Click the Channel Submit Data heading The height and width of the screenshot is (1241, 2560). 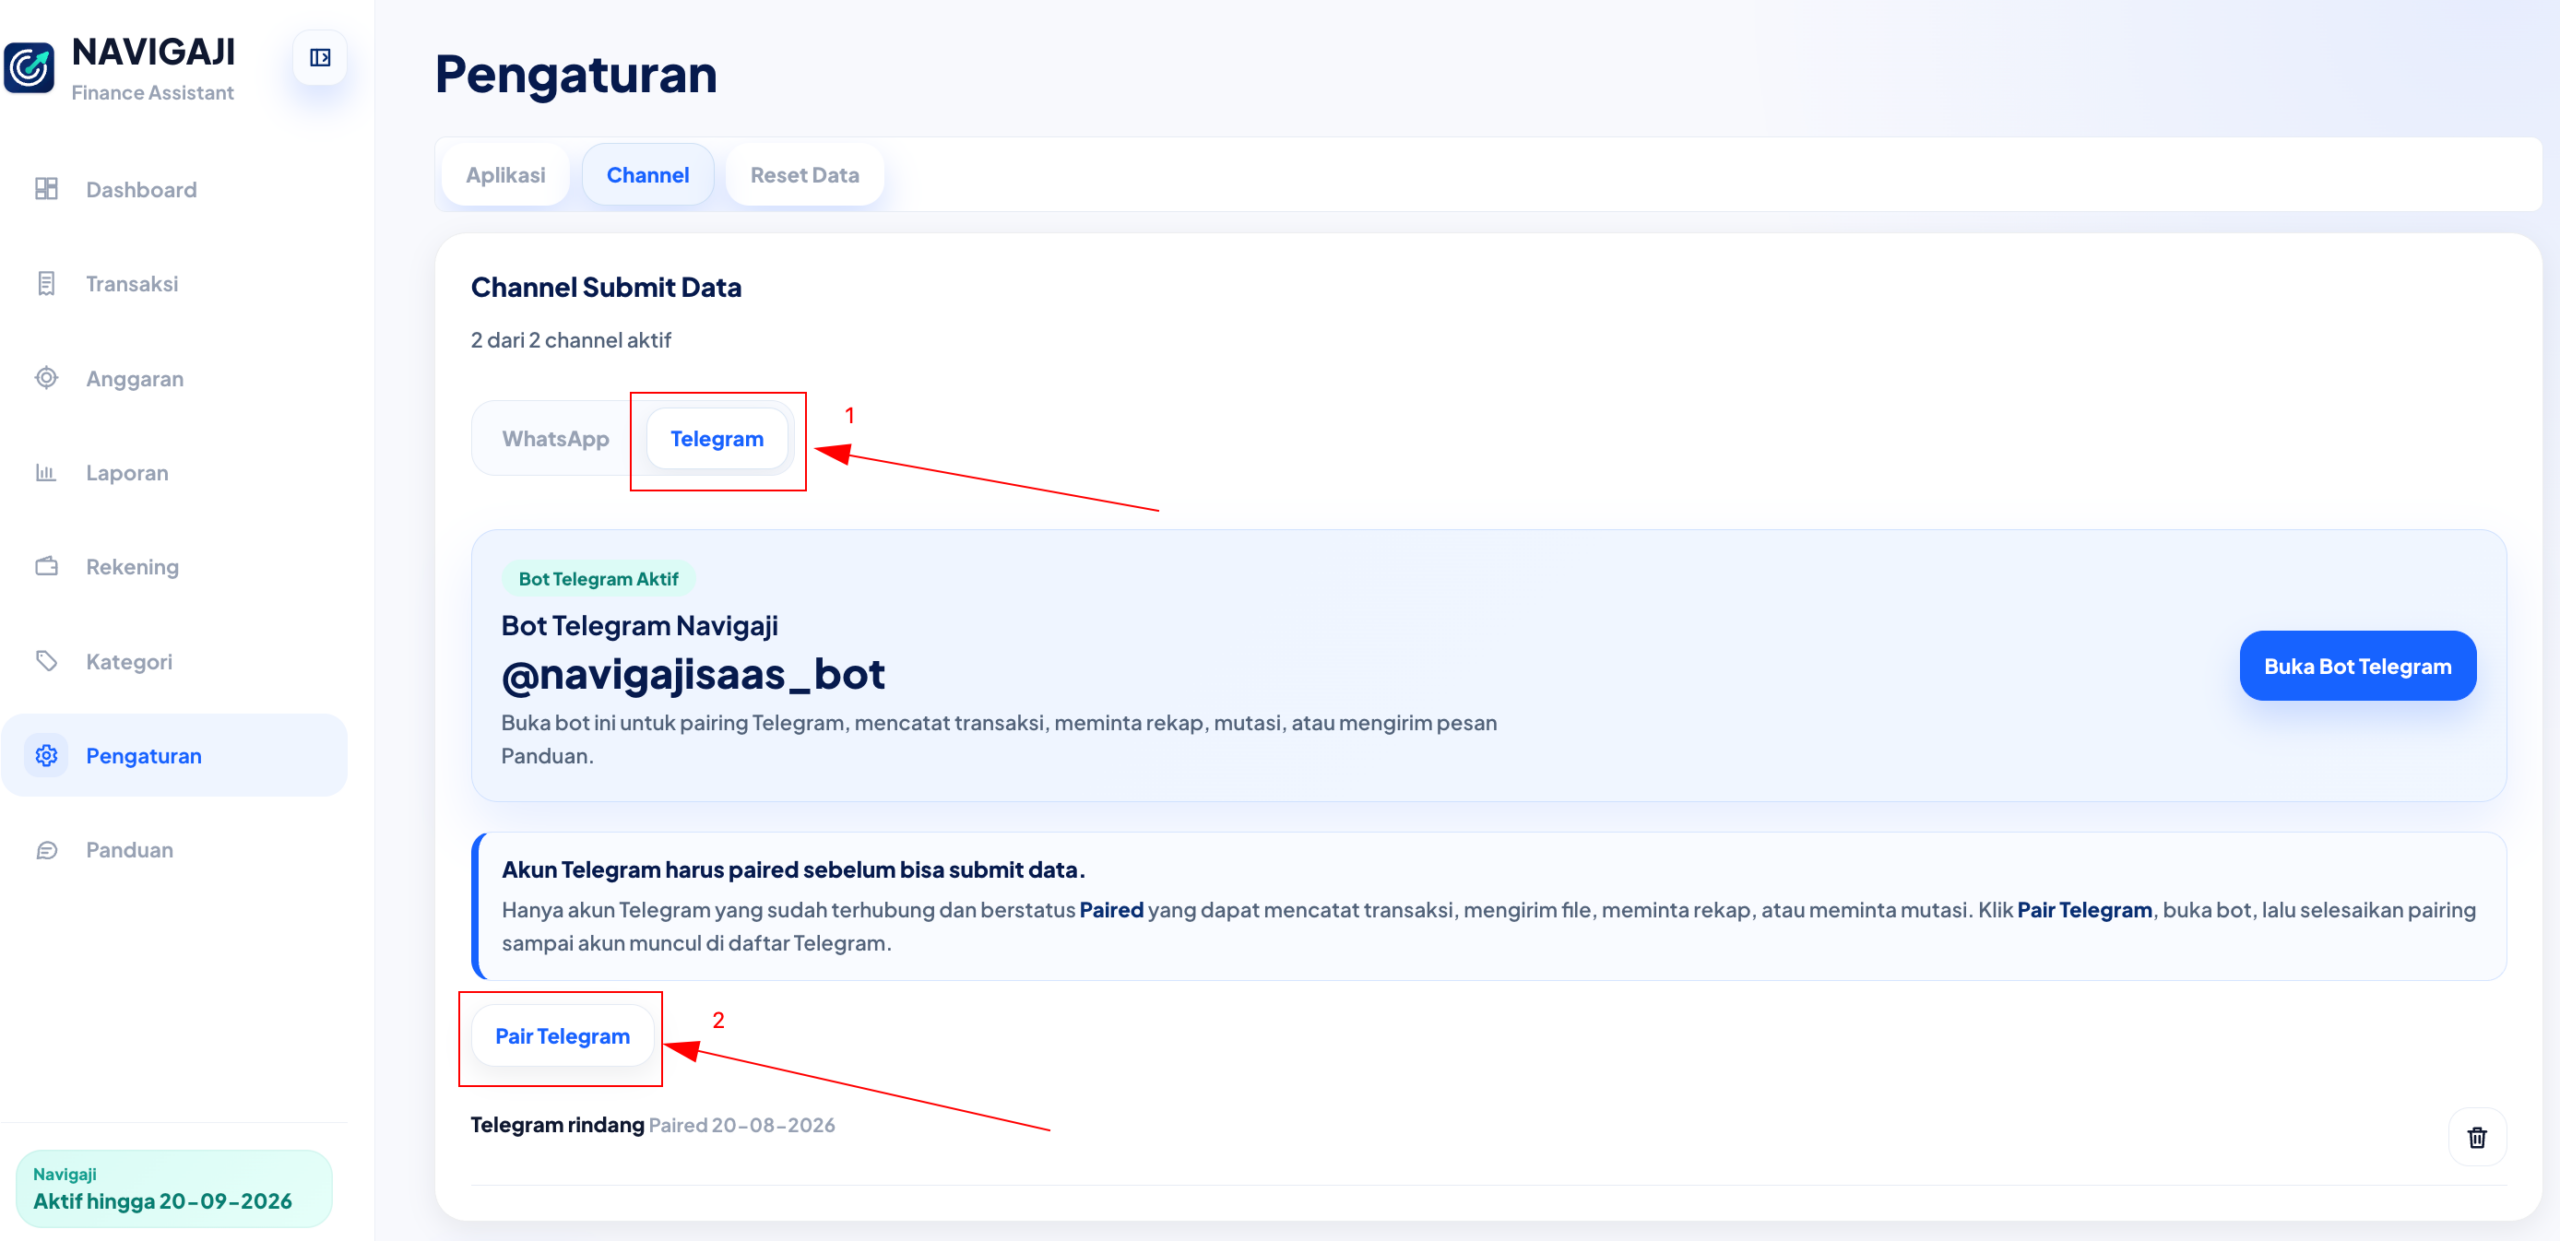pos(606,287)
